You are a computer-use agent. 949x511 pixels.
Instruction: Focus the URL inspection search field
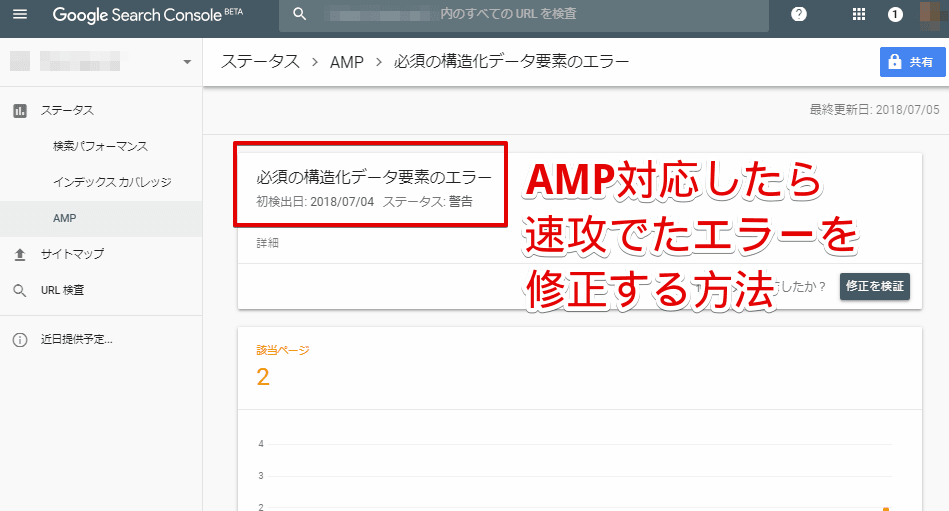click(540, 15)
